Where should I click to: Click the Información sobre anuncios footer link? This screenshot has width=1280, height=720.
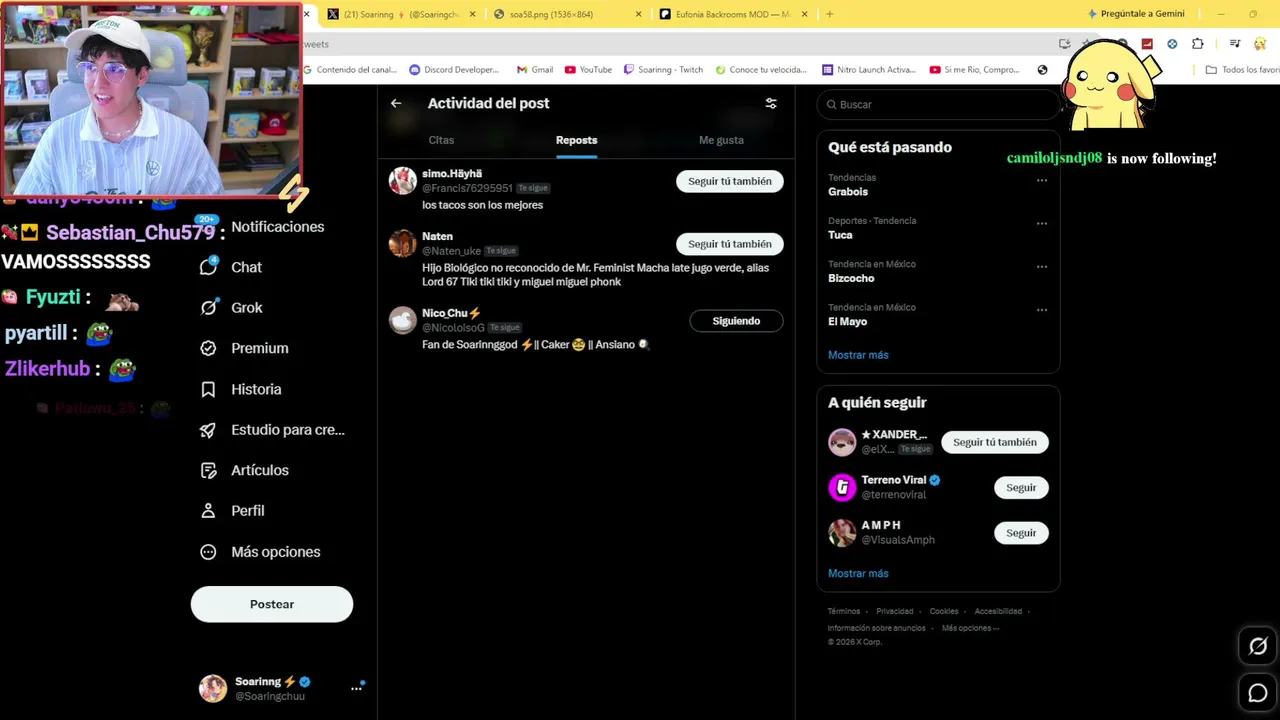(876, 628)
